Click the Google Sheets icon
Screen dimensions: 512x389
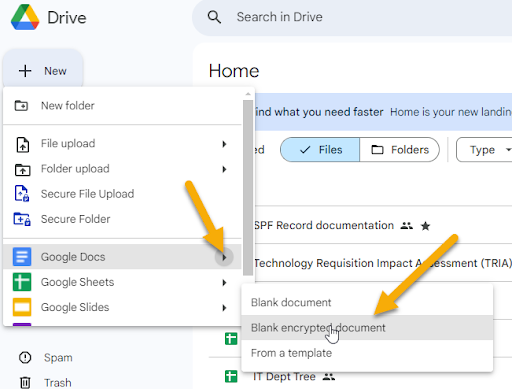22,282
